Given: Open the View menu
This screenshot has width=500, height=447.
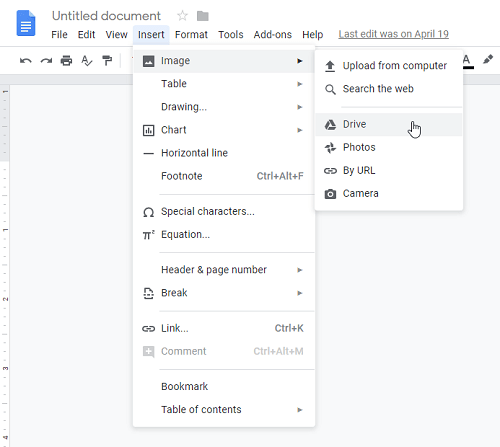Looking at the screenshot, I should pos(116,34).
